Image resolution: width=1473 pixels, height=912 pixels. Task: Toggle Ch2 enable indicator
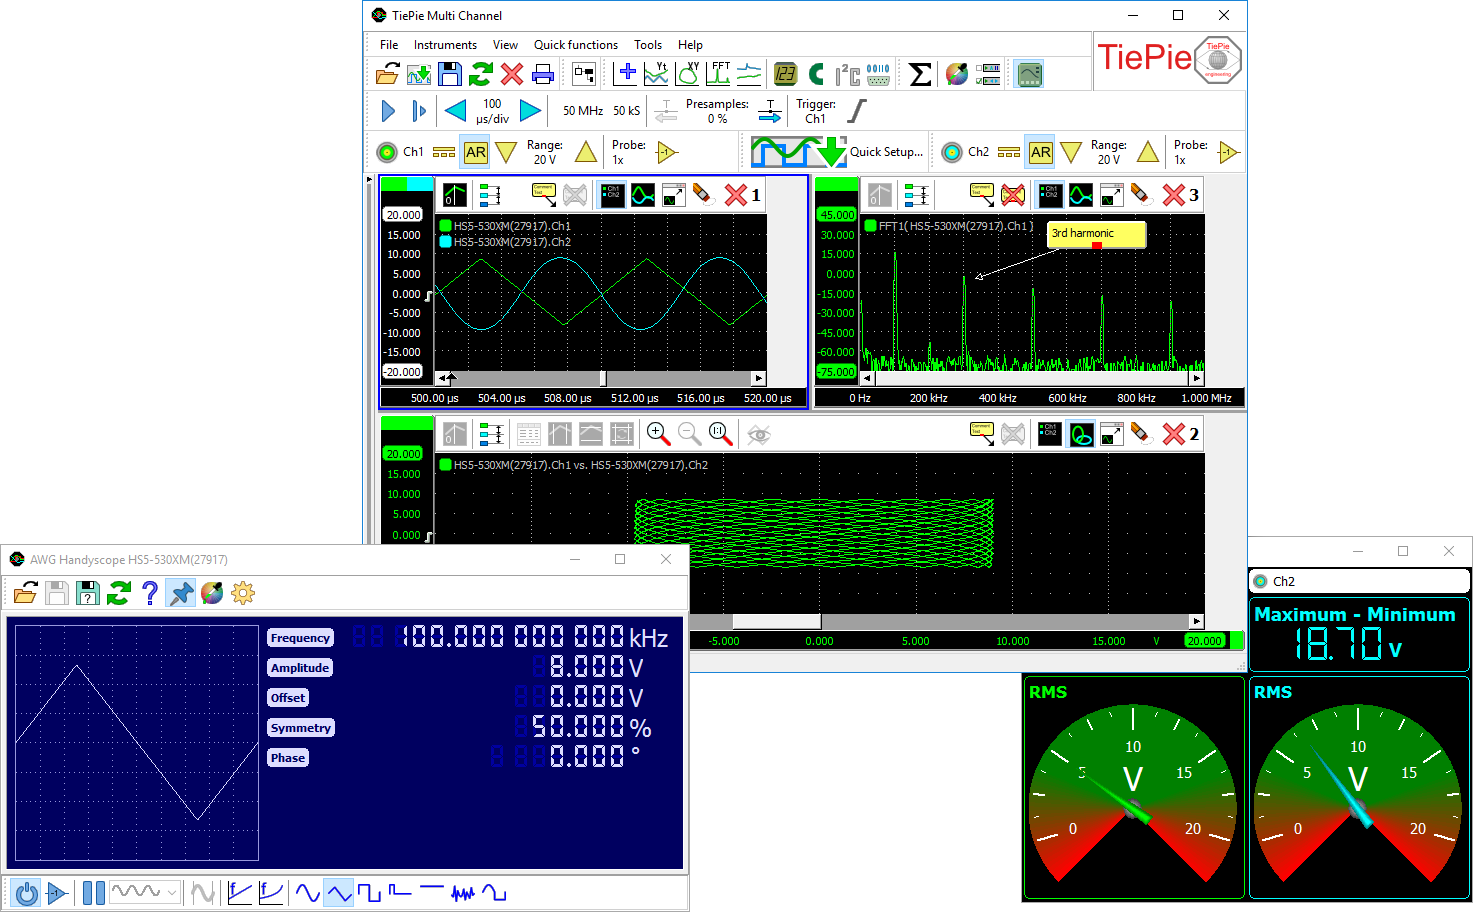coord(952,152)
